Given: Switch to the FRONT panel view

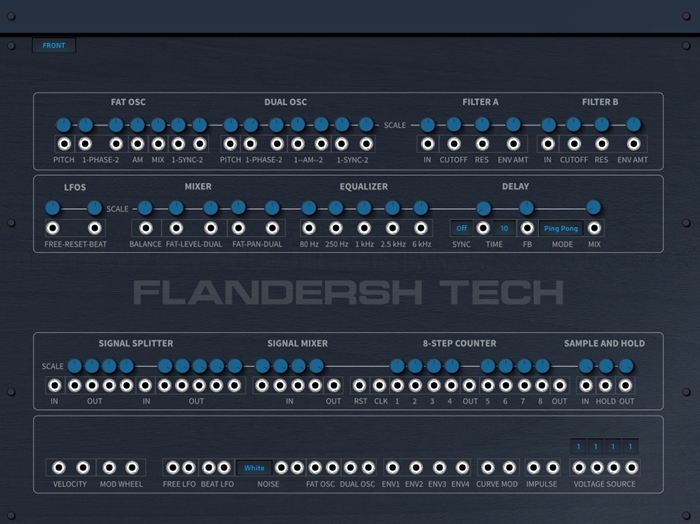Looking at the screenshot, I should (54, 45).
